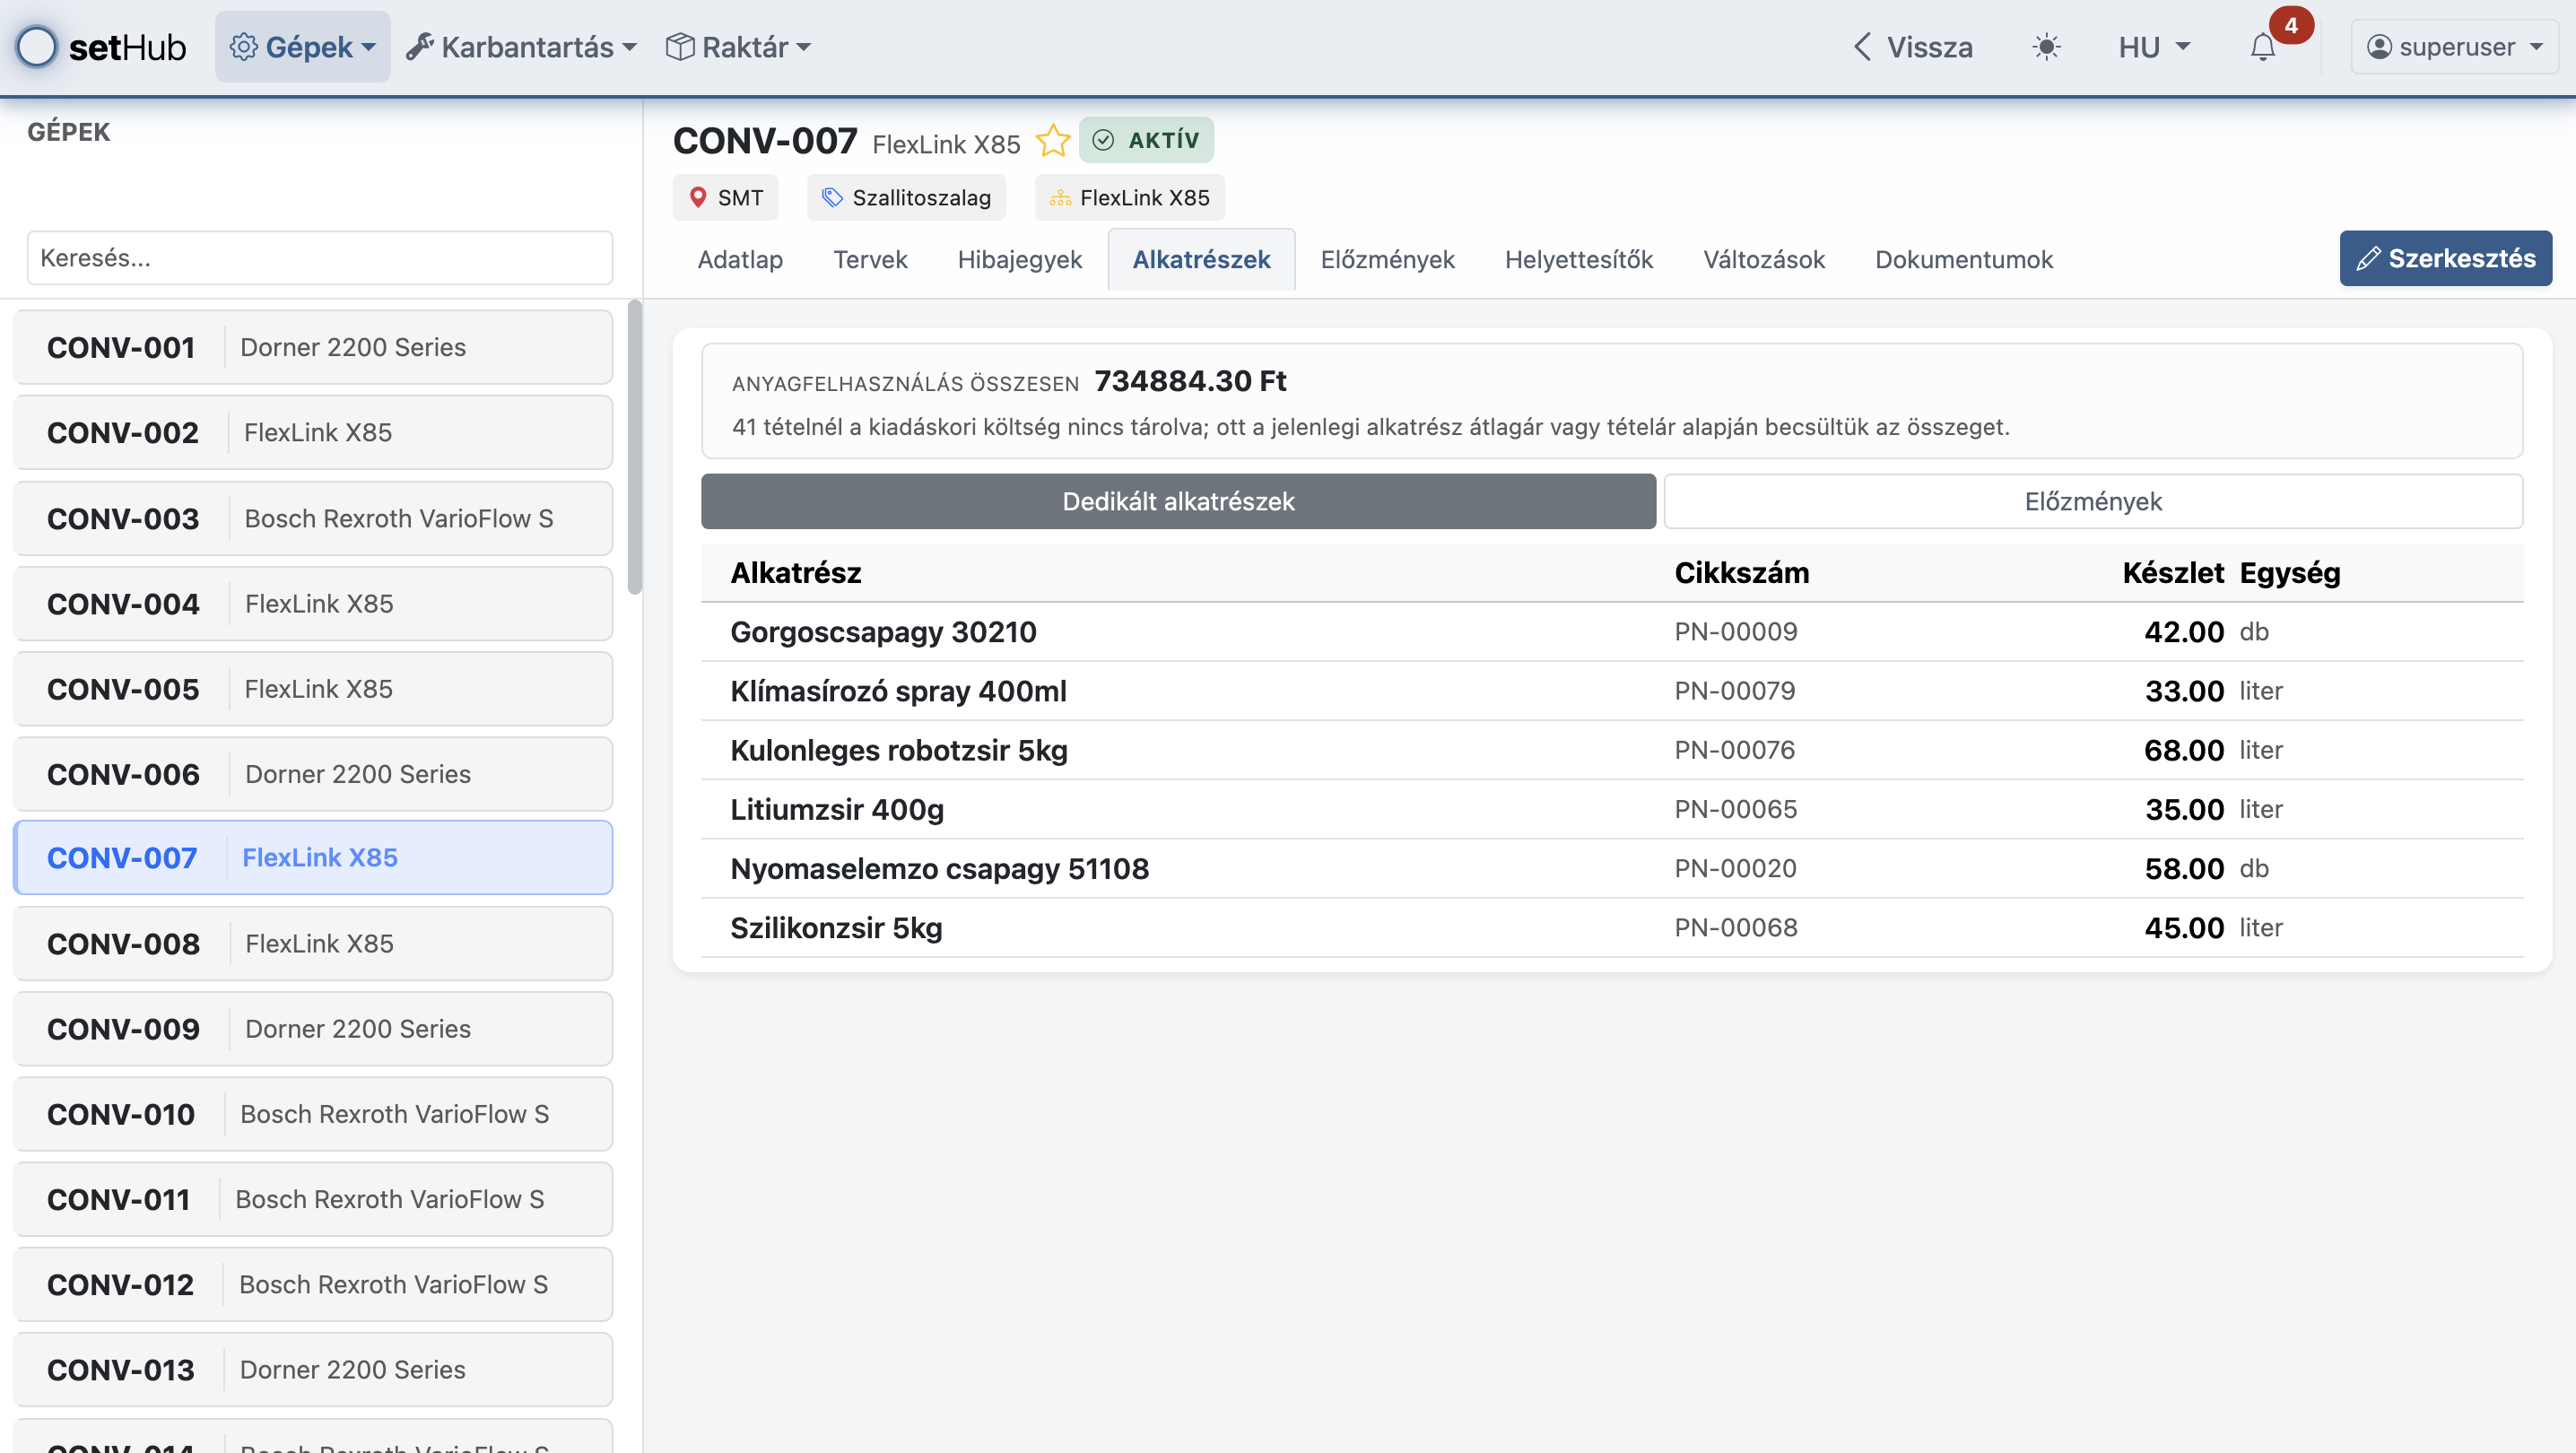Select CONV-003 Bosch Rexroth machine
Screen dimensions: 2576x1453
[313, 519]
